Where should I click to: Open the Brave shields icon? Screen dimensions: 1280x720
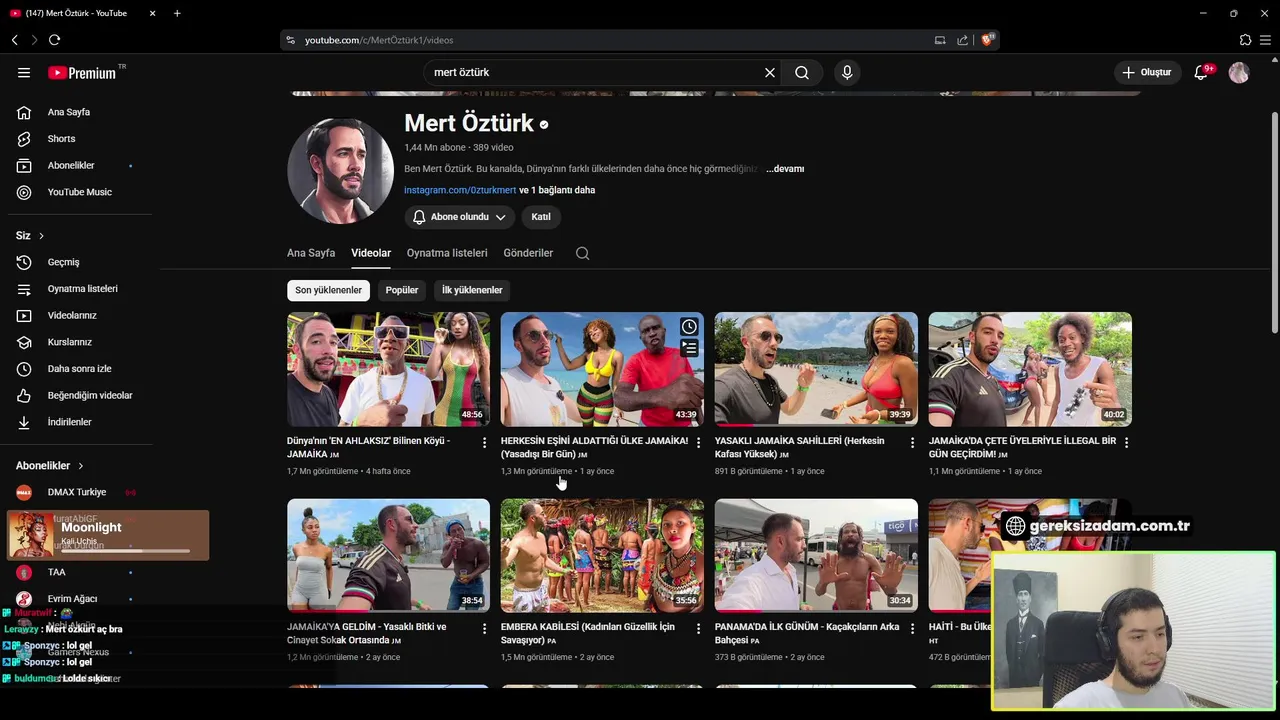click(987, 40)
